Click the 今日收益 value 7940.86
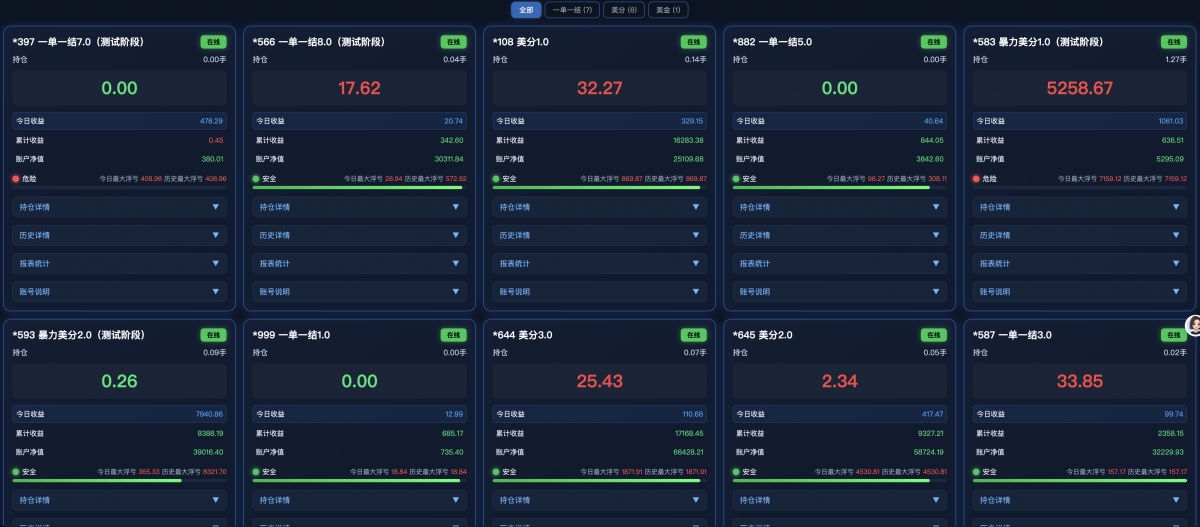Image resolution: width=1200 pixels, height=527 pixels. [x=211, y=414]
